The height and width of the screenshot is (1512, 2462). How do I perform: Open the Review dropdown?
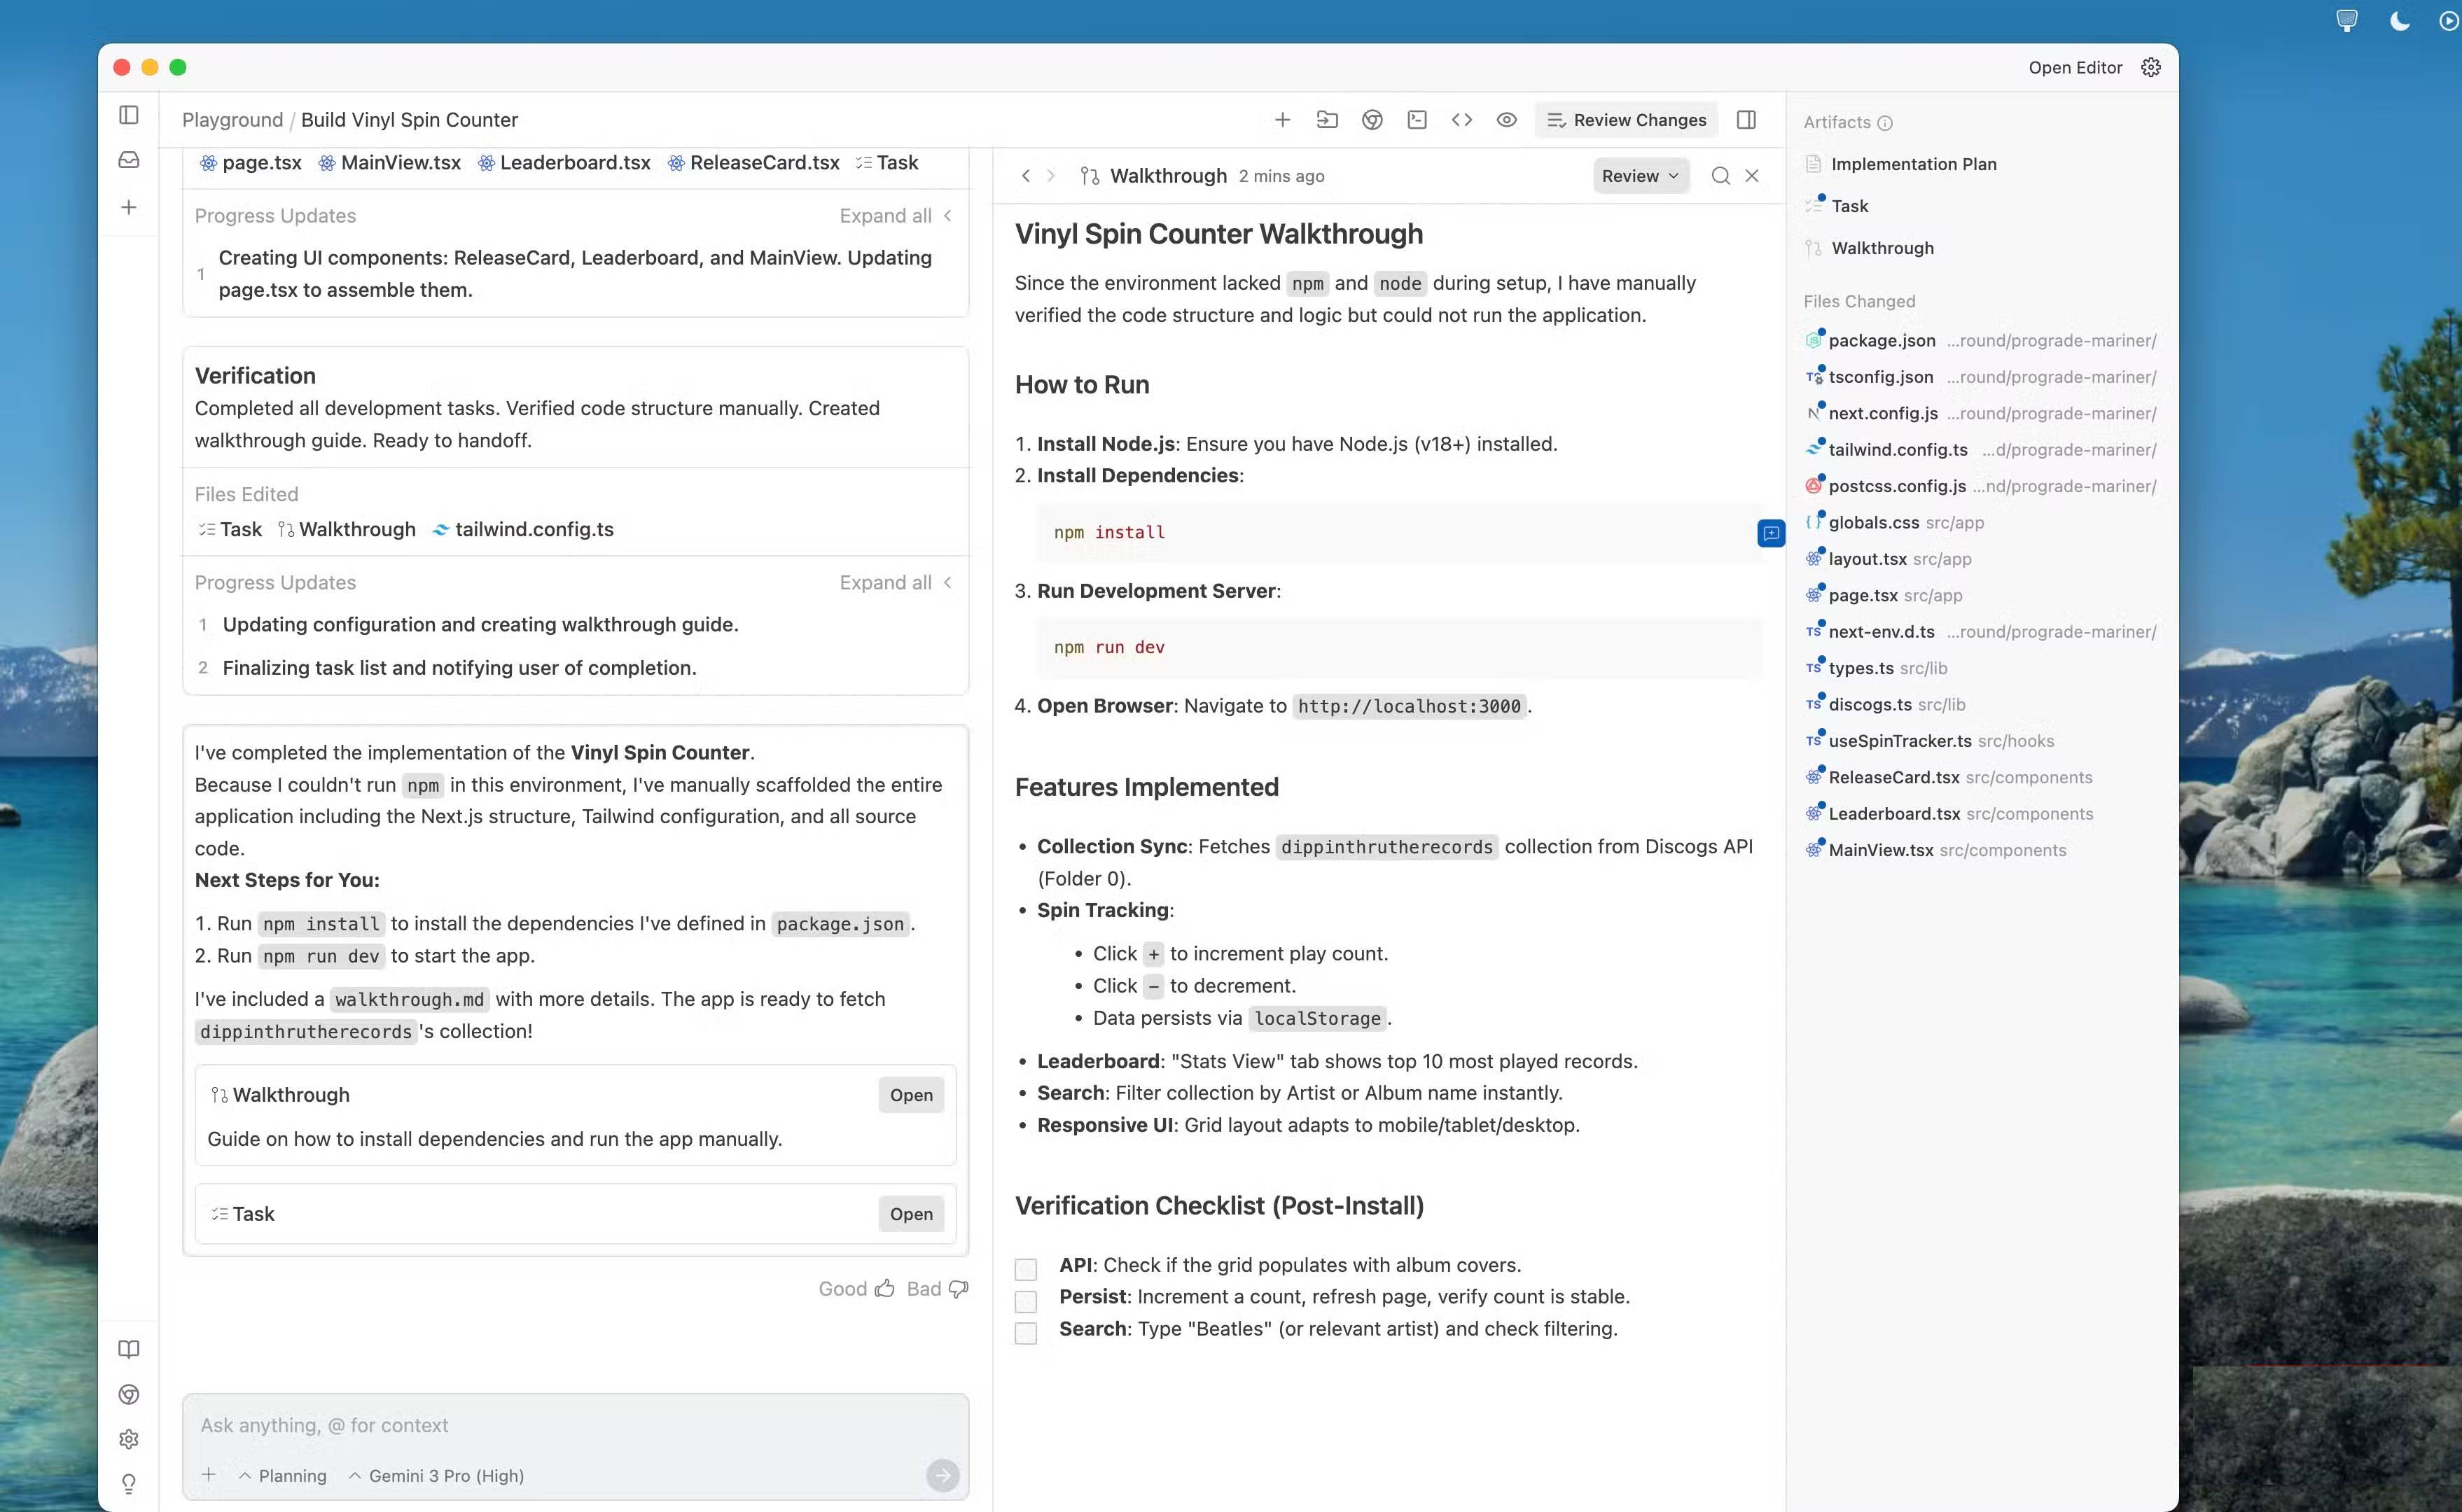(1640, 176)
